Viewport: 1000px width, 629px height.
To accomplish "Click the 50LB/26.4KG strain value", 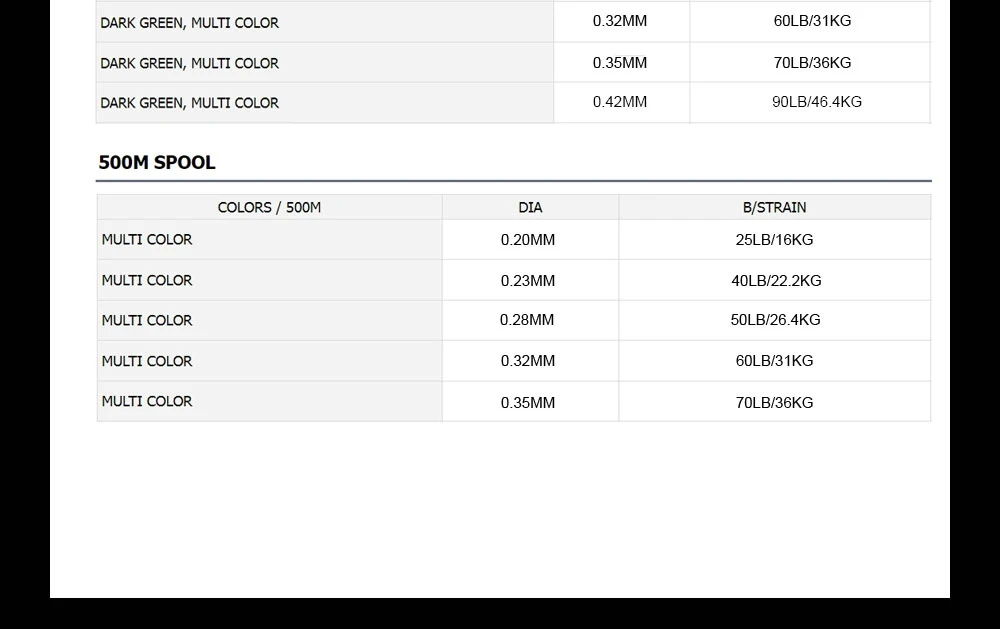I will (775, 320).
